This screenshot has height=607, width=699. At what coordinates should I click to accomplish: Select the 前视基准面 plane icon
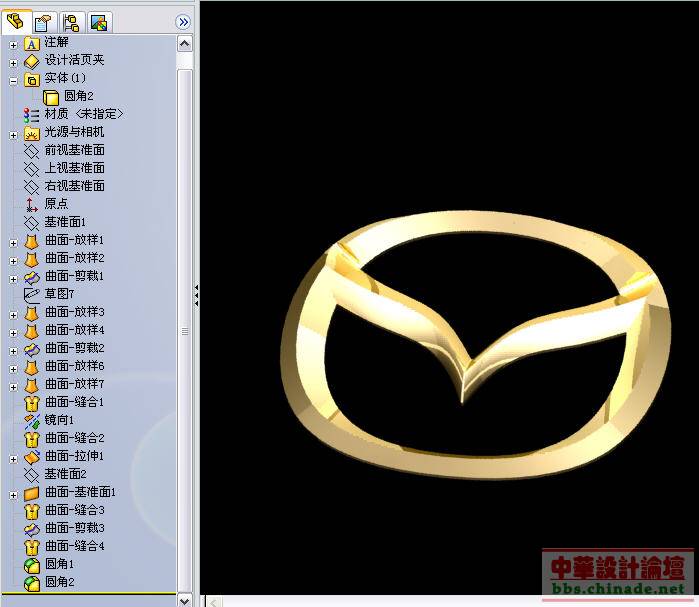32,151
